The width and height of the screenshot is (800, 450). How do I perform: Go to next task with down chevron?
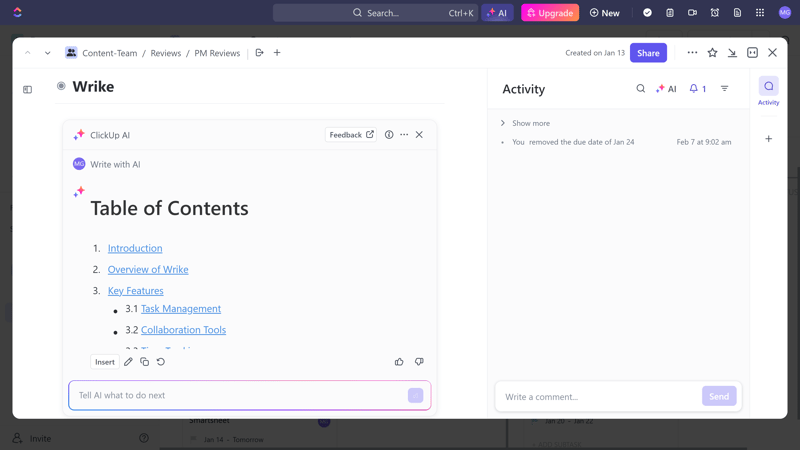click(x=47, y=53)
